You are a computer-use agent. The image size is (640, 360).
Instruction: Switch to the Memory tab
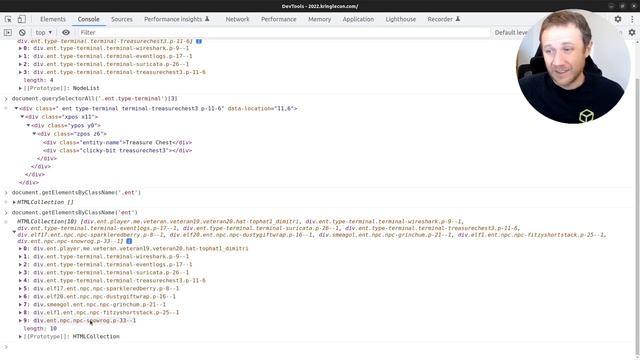320,19
